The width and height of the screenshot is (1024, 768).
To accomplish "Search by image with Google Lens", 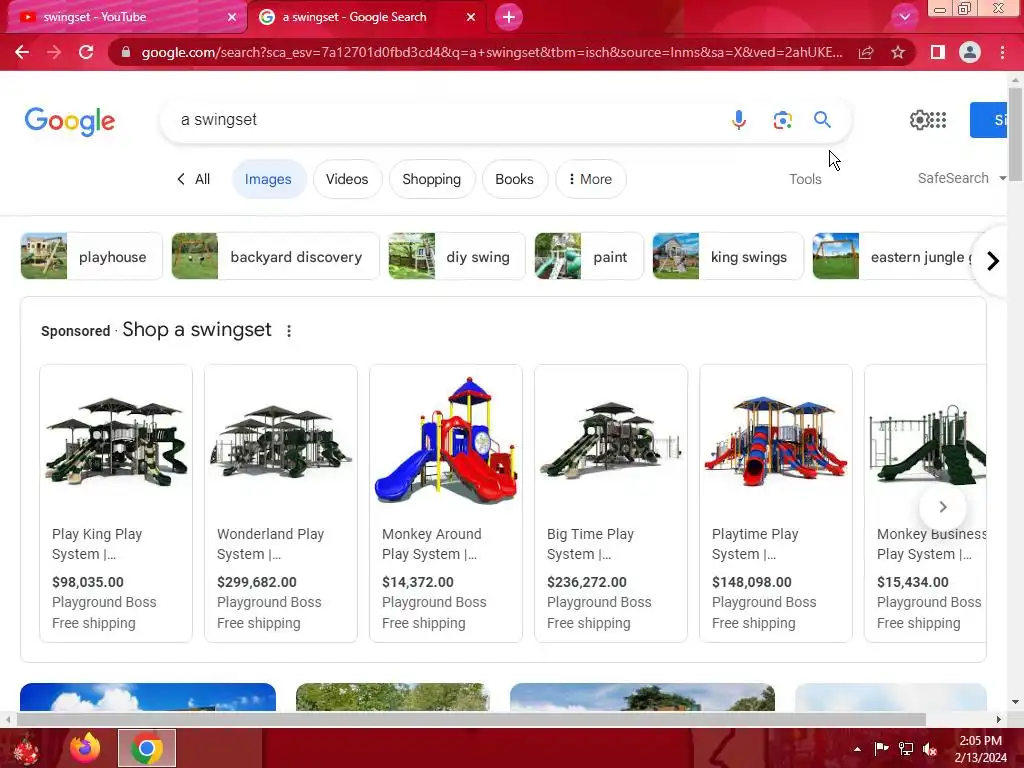I will pyautogui.click(x=782, y=120).
